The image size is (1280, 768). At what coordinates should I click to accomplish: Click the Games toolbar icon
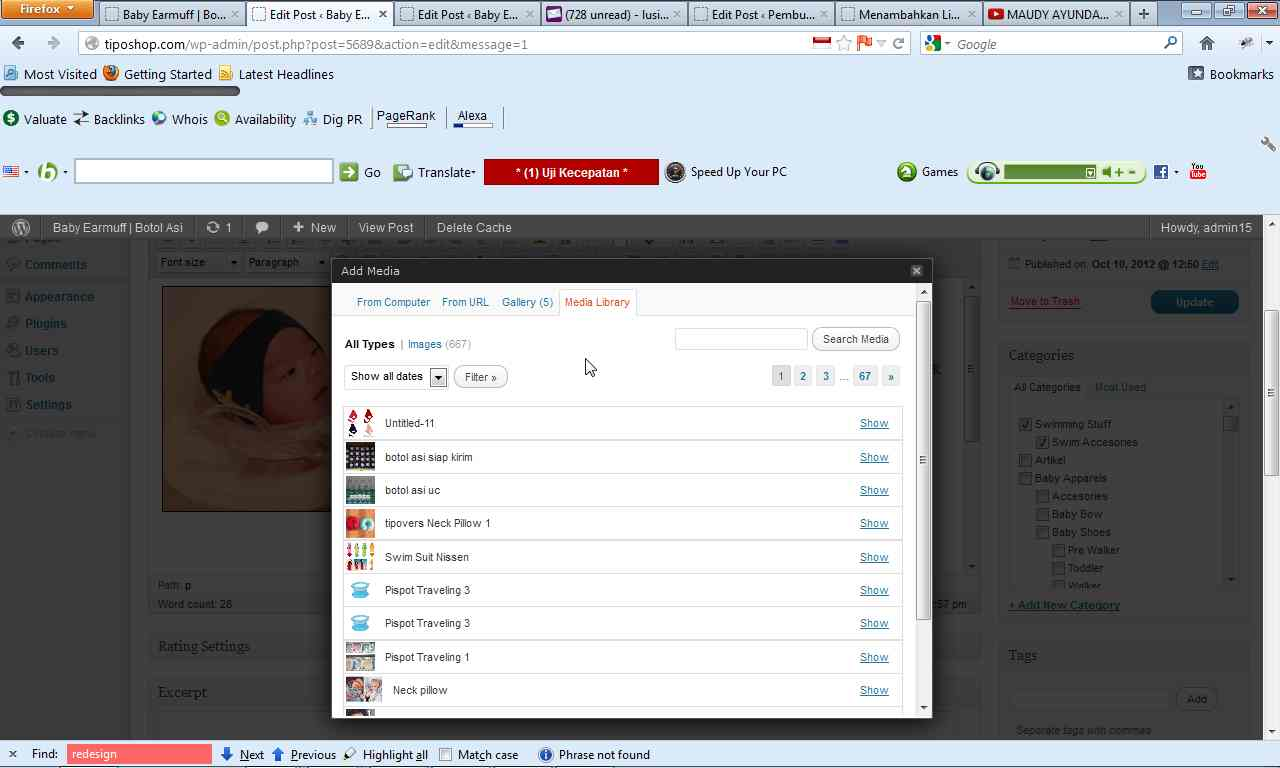tap(907, 172)
